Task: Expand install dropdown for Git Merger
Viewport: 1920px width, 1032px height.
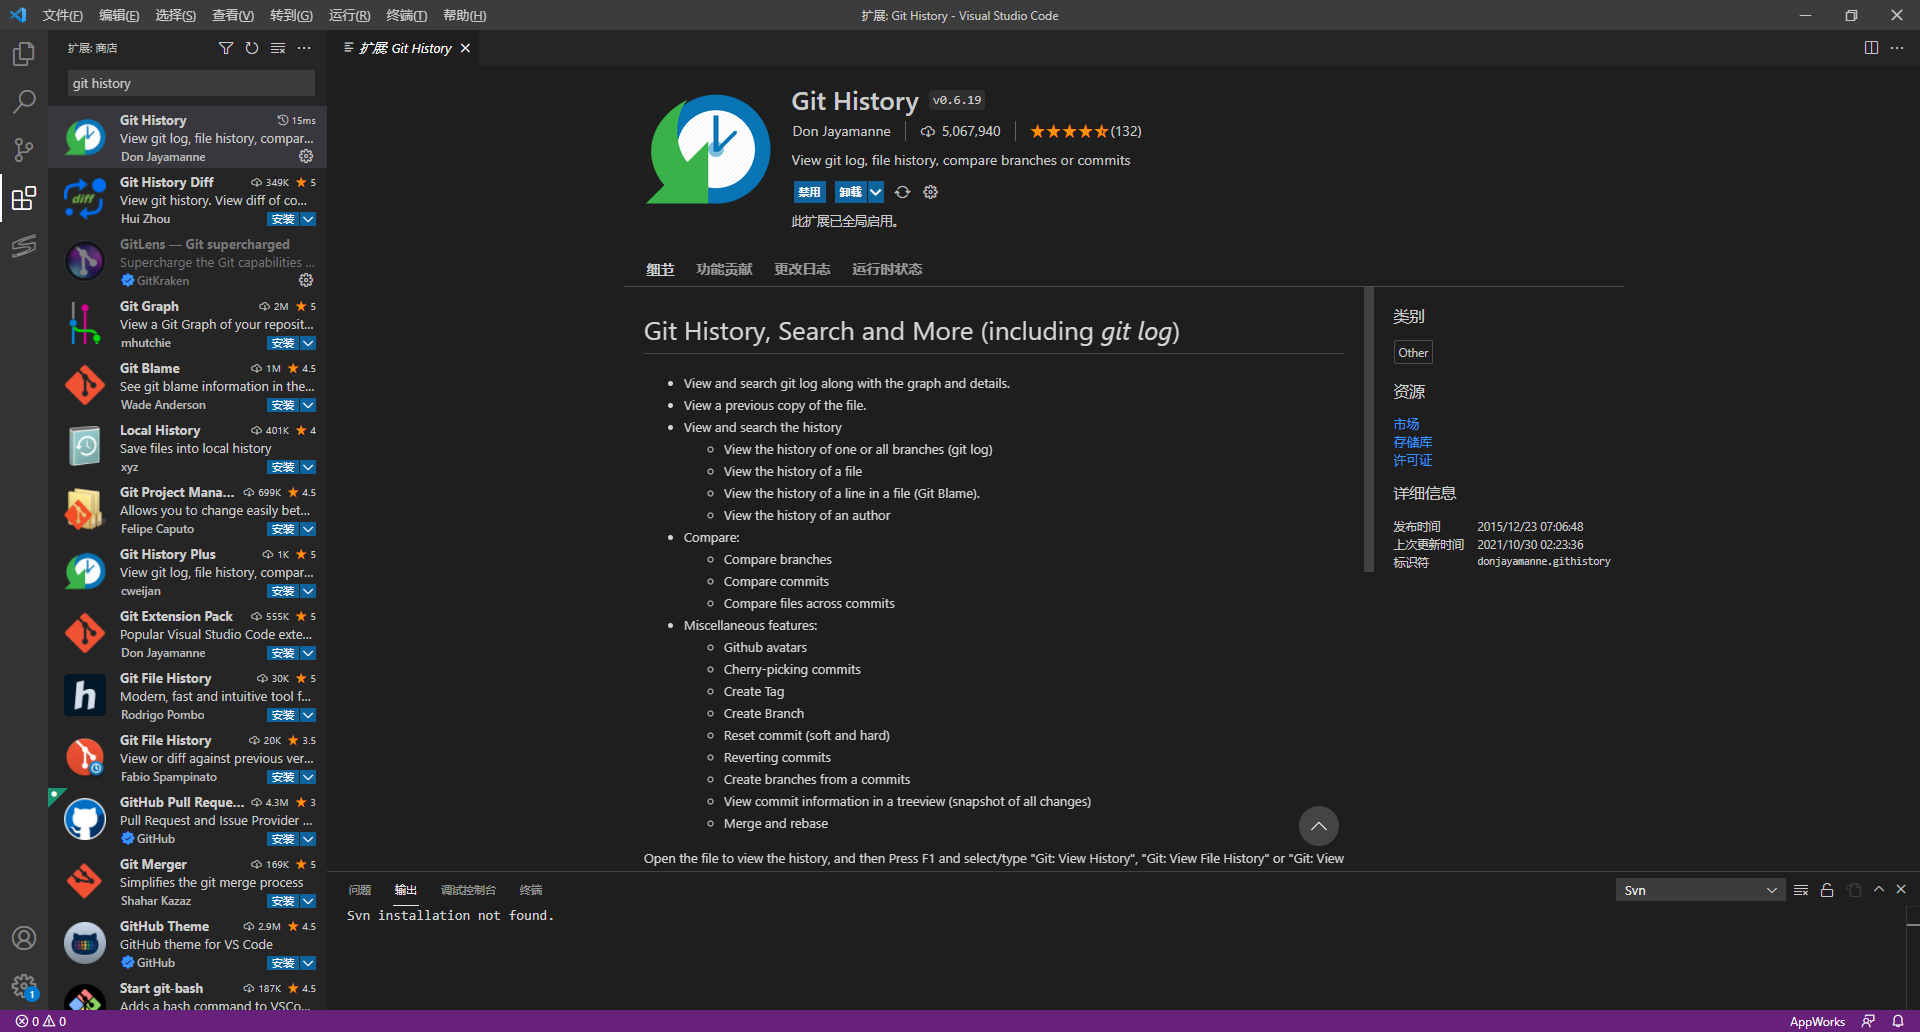Action: tap(308, 901)
